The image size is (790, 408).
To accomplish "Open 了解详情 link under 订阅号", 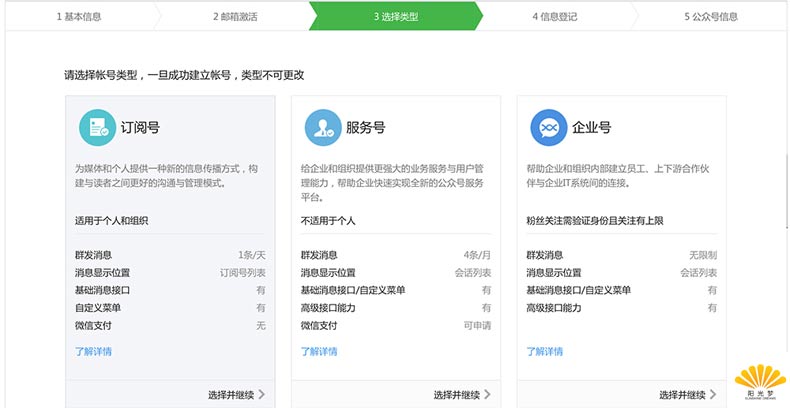I will 93,352.
